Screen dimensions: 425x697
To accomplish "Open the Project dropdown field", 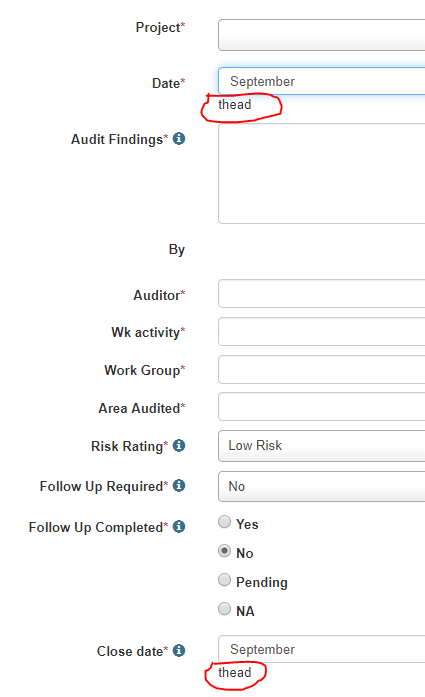I will 321,35.
